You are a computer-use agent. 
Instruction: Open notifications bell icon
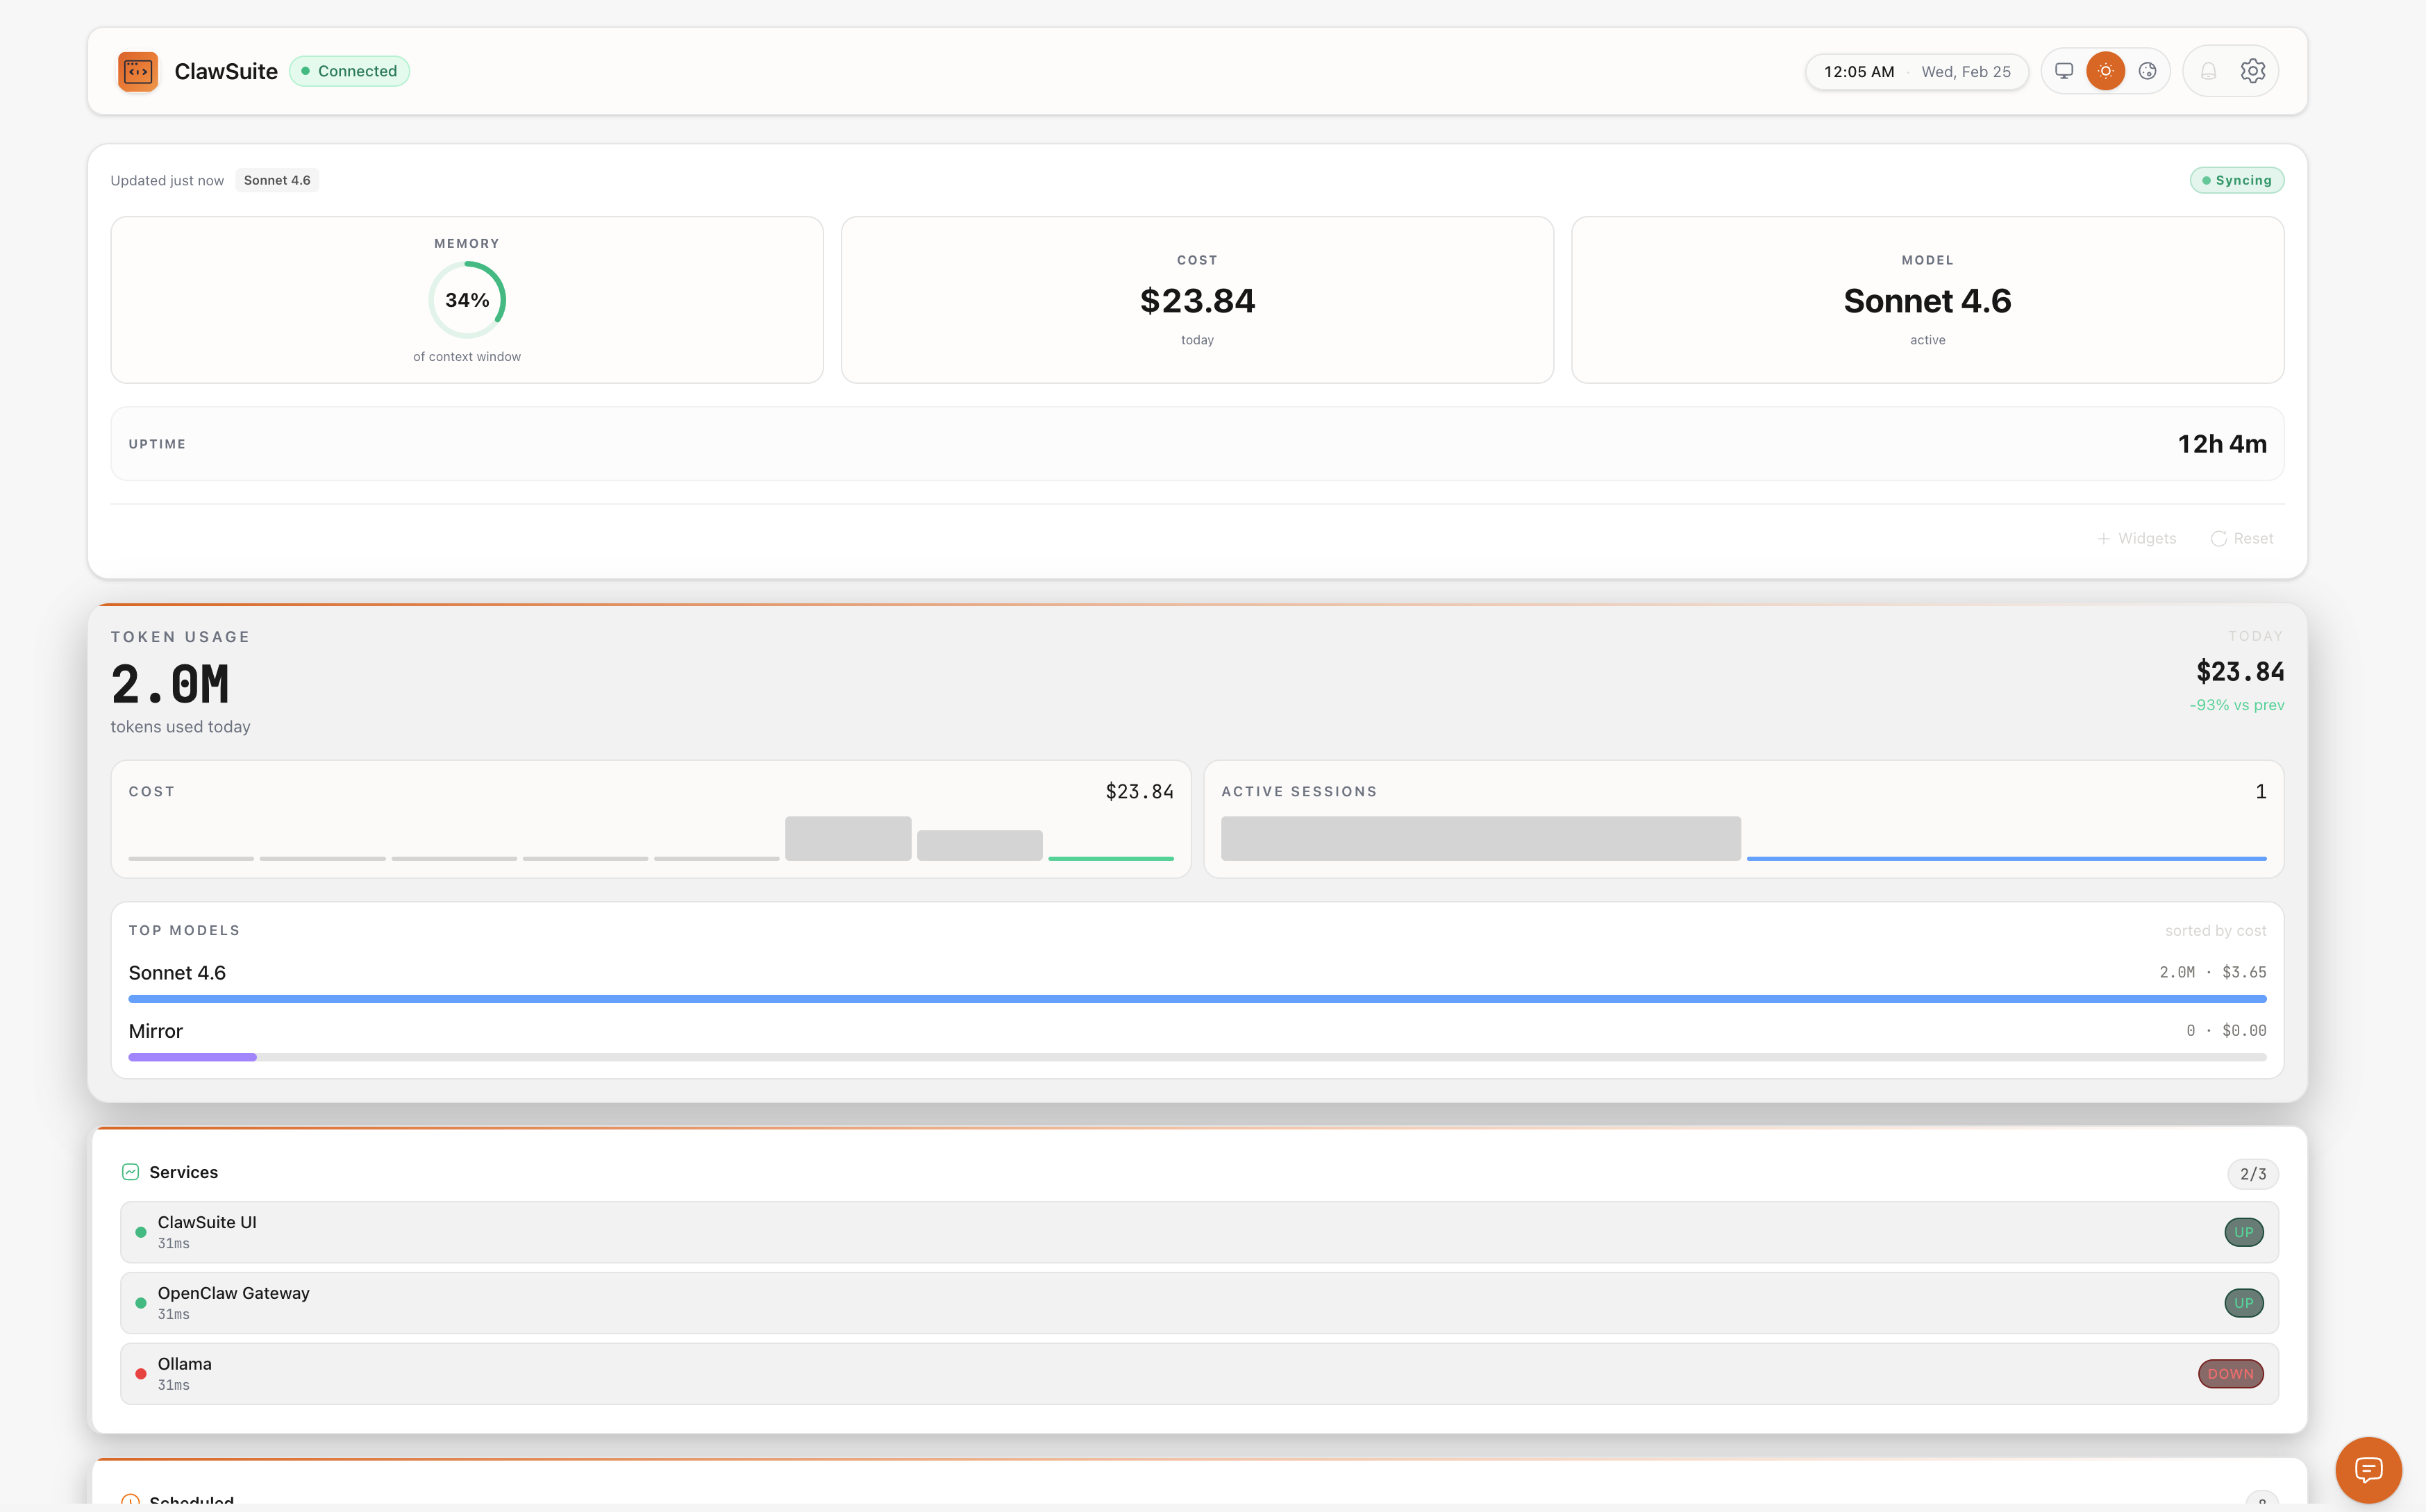(x=2208, y=71)
